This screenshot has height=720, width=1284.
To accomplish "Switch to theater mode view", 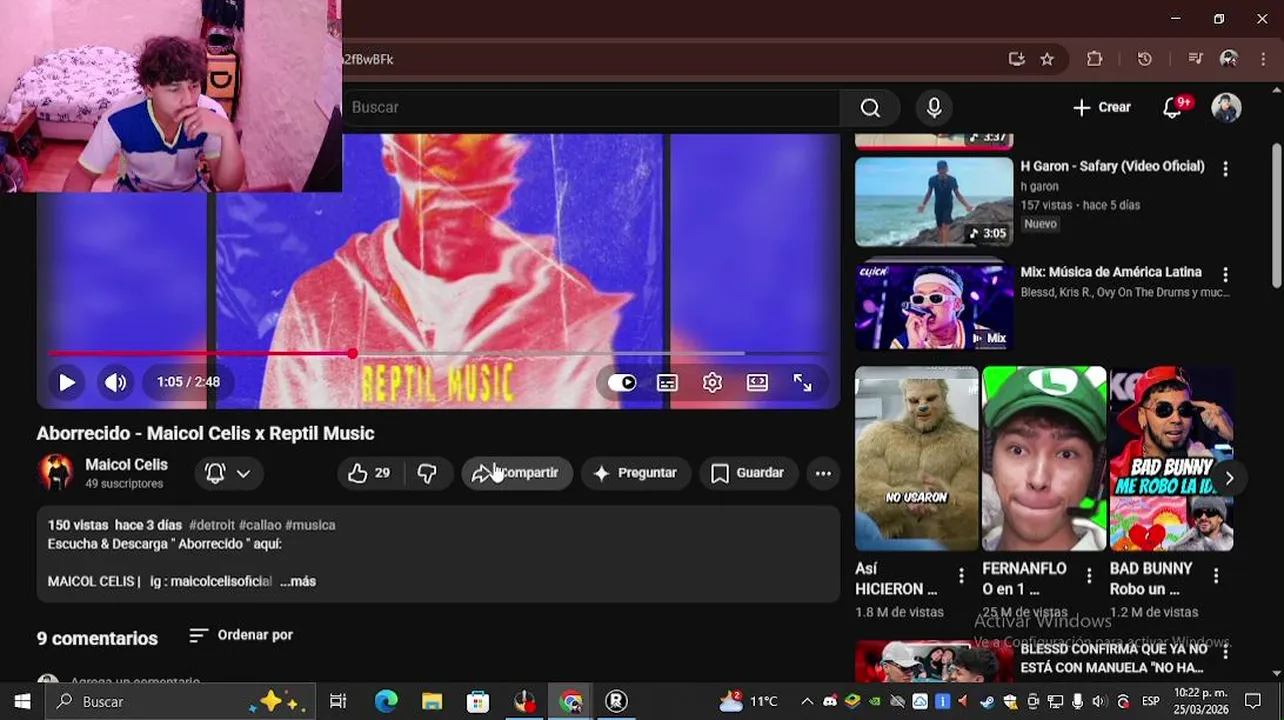I will tap(757, 382).
